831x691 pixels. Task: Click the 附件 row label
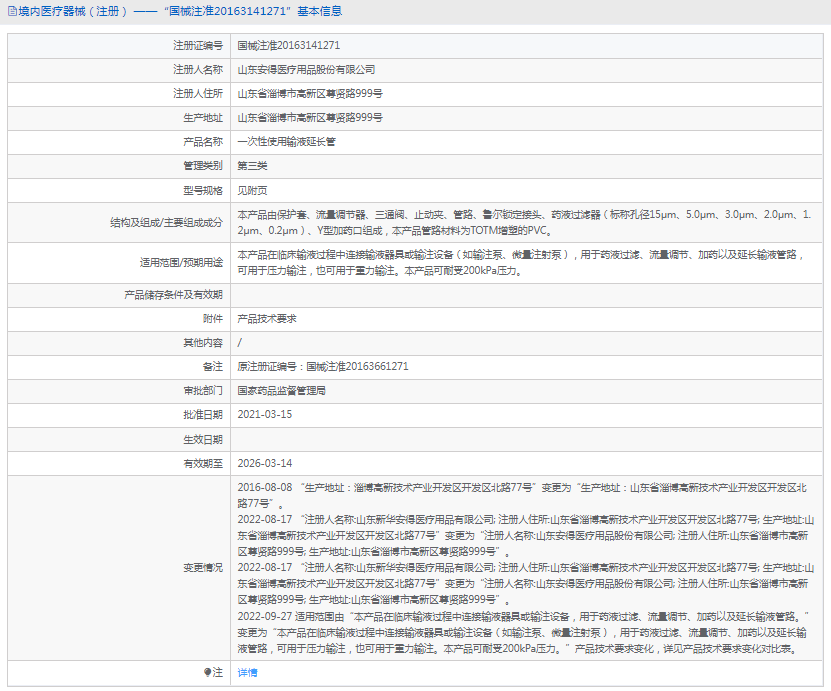[213, 318]
